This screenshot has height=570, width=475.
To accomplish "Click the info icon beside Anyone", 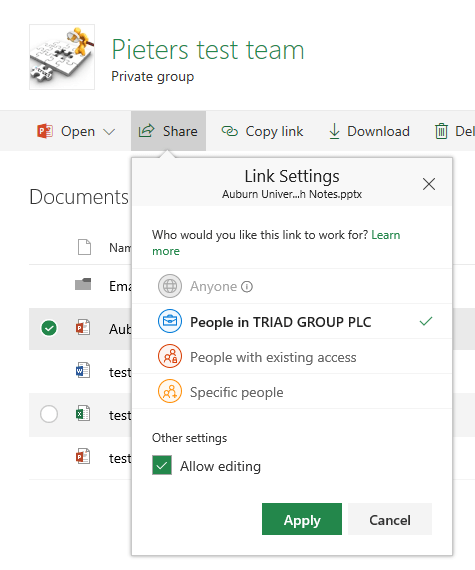I will 247,287.
